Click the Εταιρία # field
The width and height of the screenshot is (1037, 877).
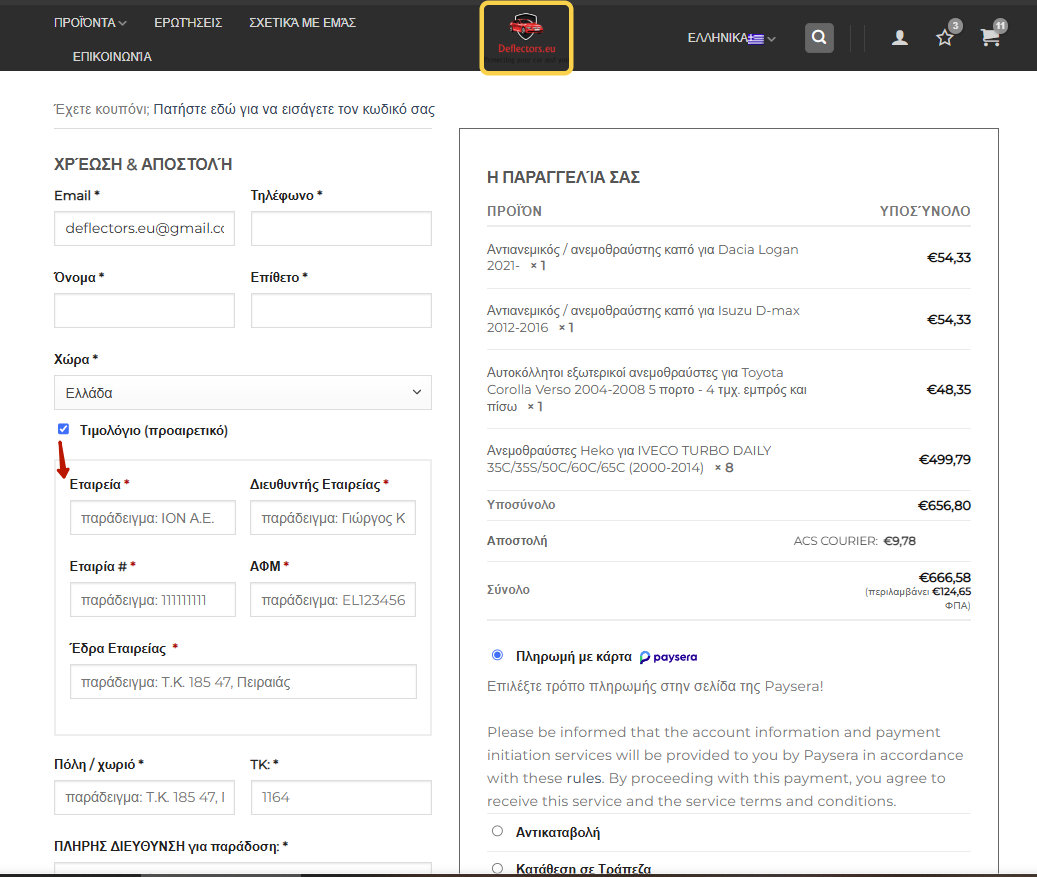point(153,599)
